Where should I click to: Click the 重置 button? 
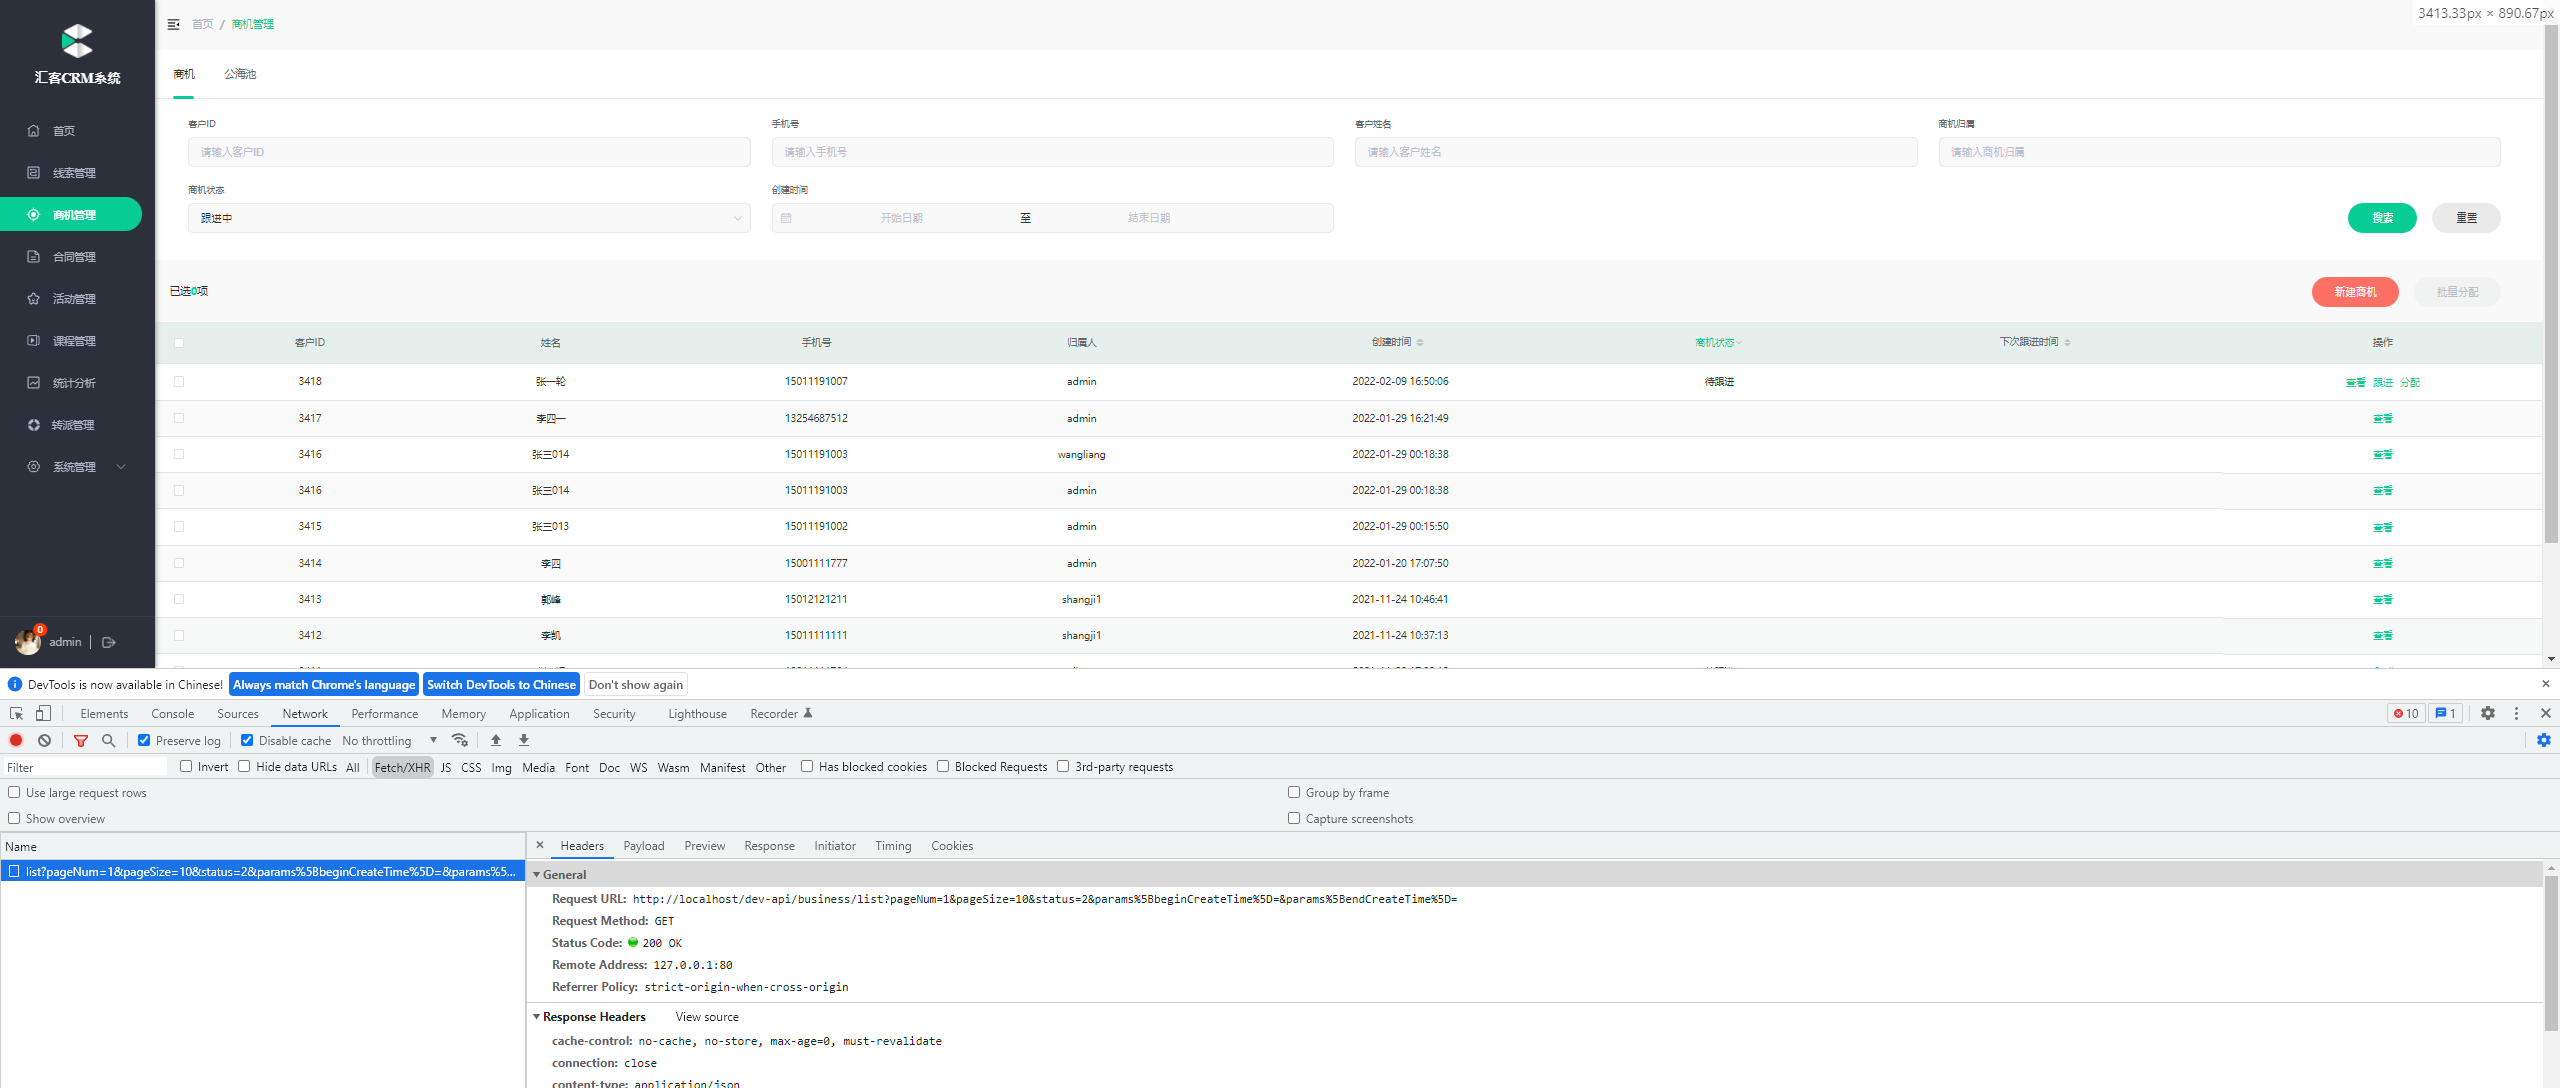[x=2466, y=218]
